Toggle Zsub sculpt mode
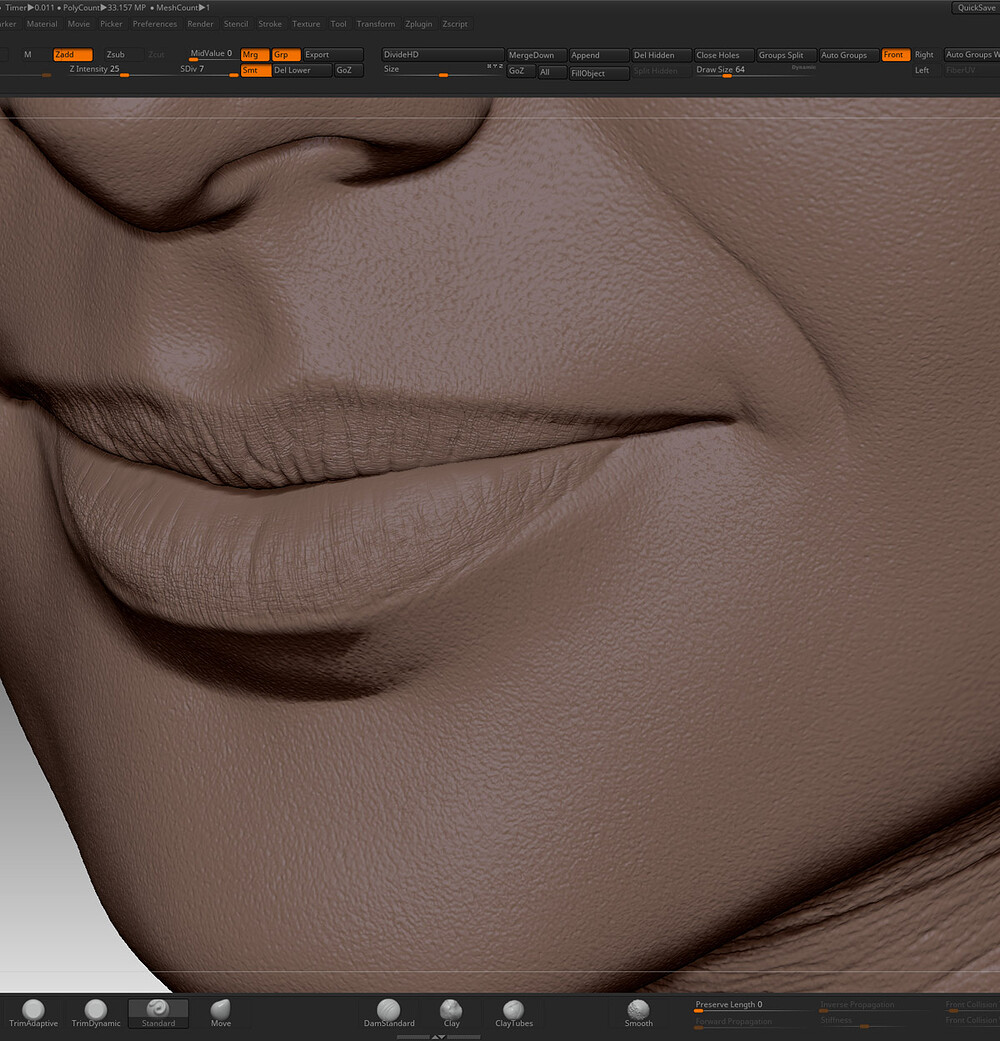The height and width of the screenshot is (1041, 1000). pyautogui.click(x=123, y=54)
